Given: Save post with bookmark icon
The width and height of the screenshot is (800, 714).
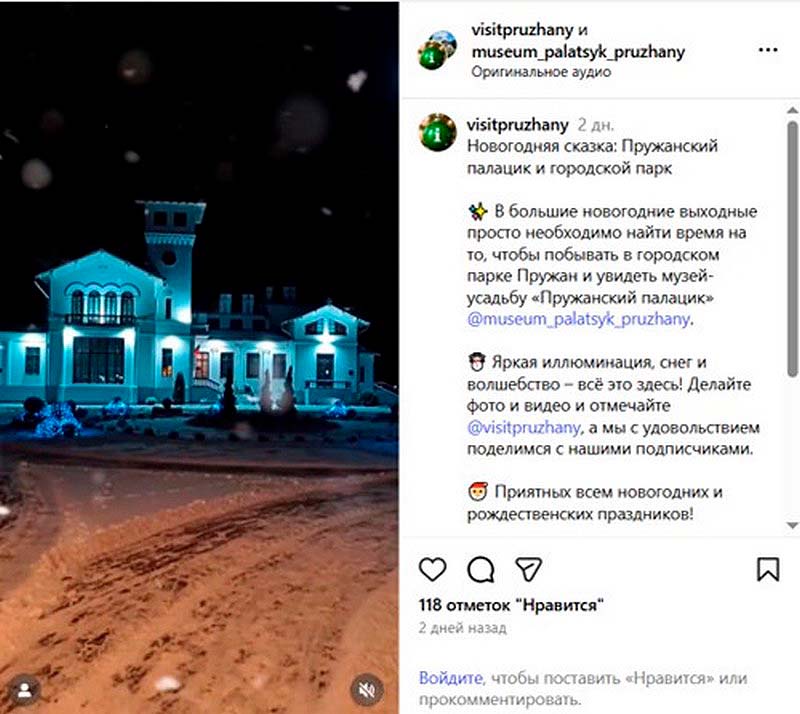Looking at the screenshot, I should [768, 569].
